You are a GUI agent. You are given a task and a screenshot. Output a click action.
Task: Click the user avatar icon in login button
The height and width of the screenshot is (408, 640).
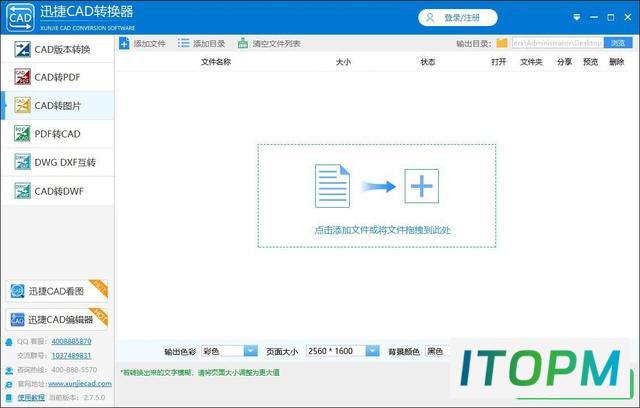pos(430,18)
